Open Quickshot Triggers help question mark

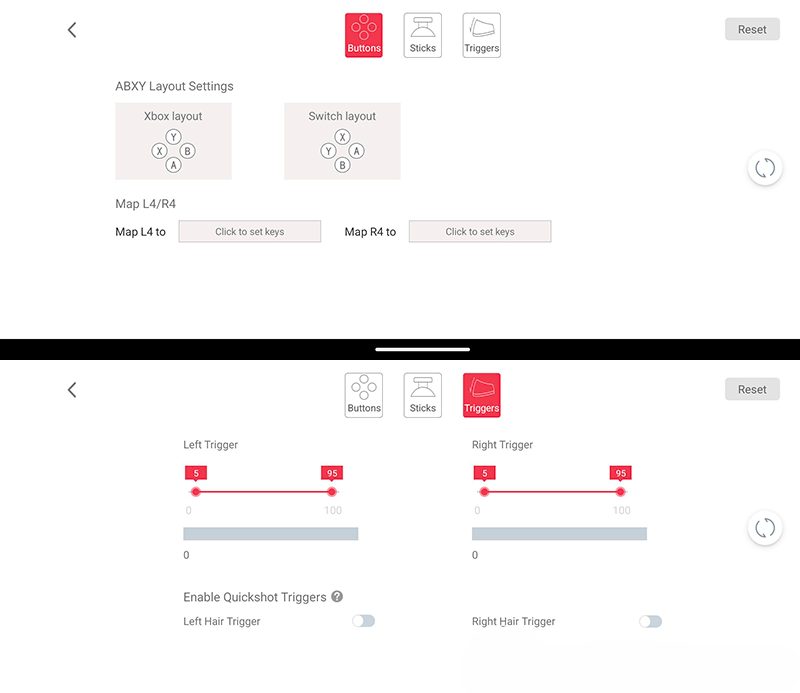coord(337,596)
